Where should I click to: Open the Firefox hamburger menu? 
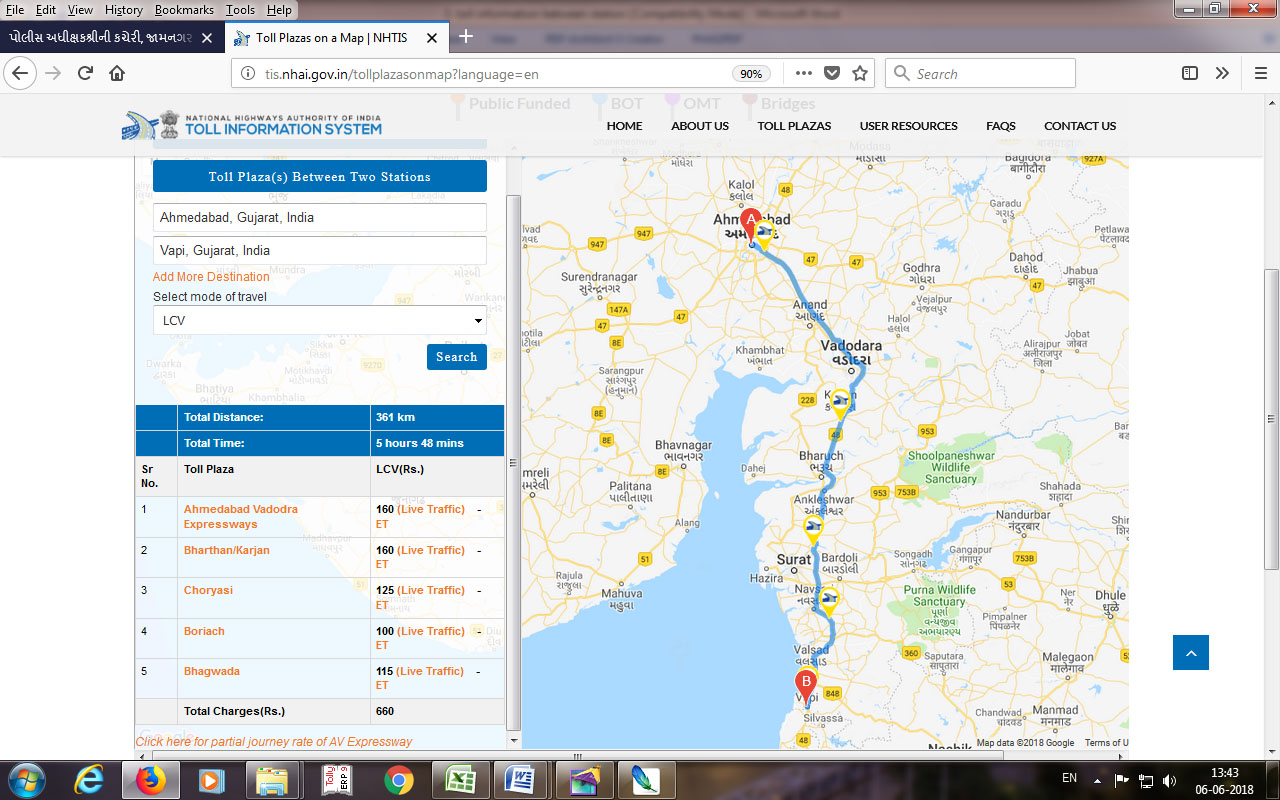pos(1260,73)
